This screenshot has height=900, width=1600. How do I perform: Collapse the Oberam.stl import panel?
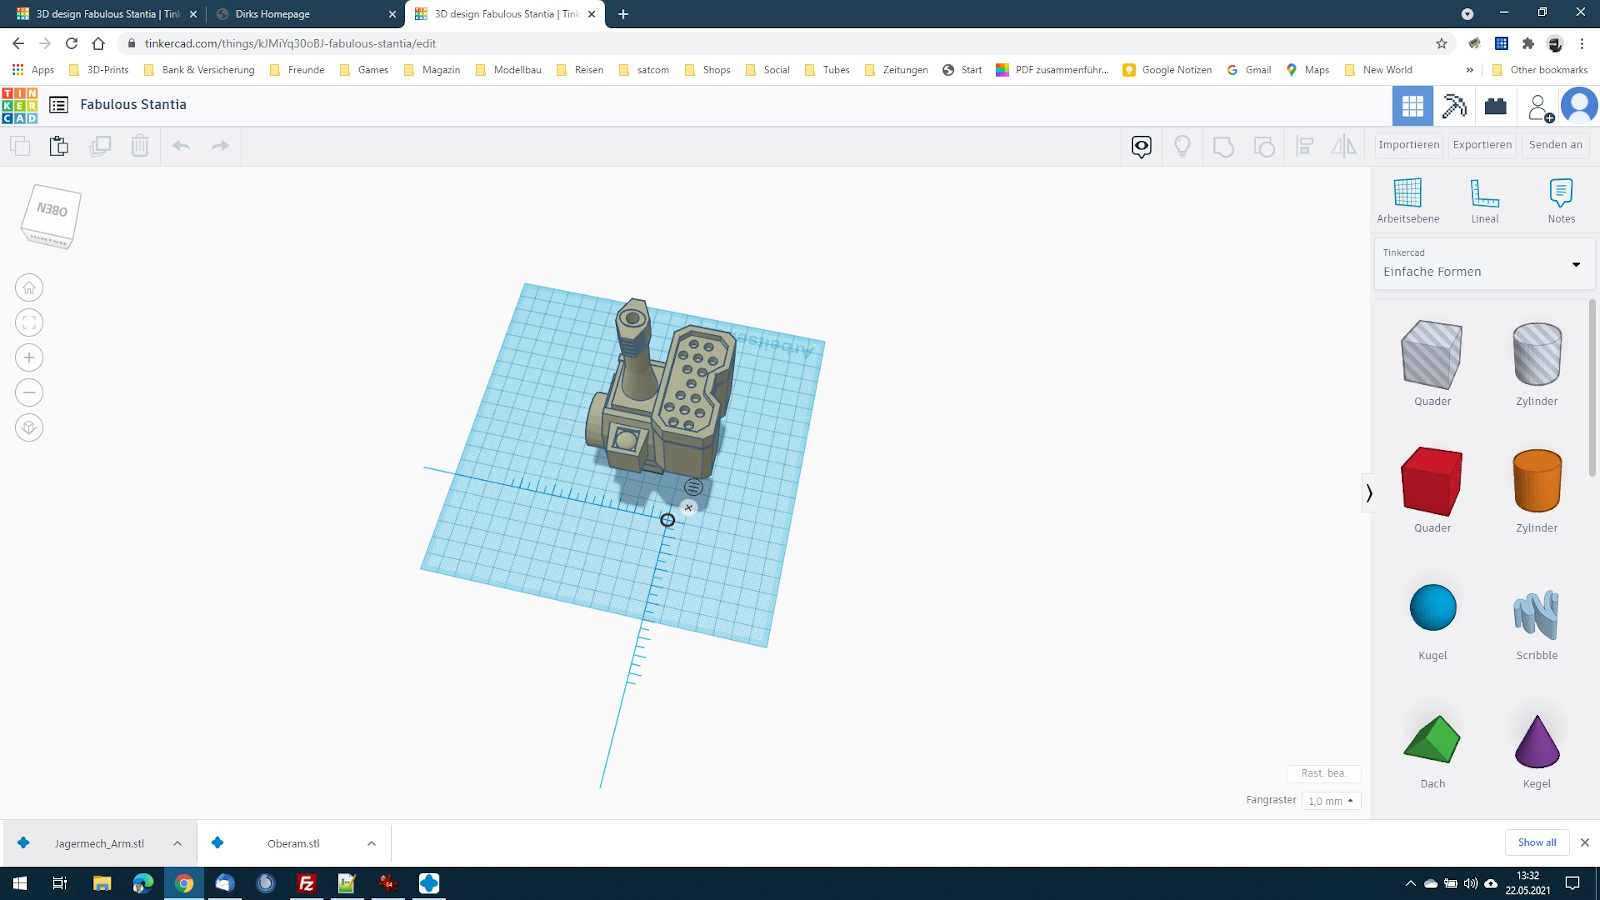pos(371,843)
